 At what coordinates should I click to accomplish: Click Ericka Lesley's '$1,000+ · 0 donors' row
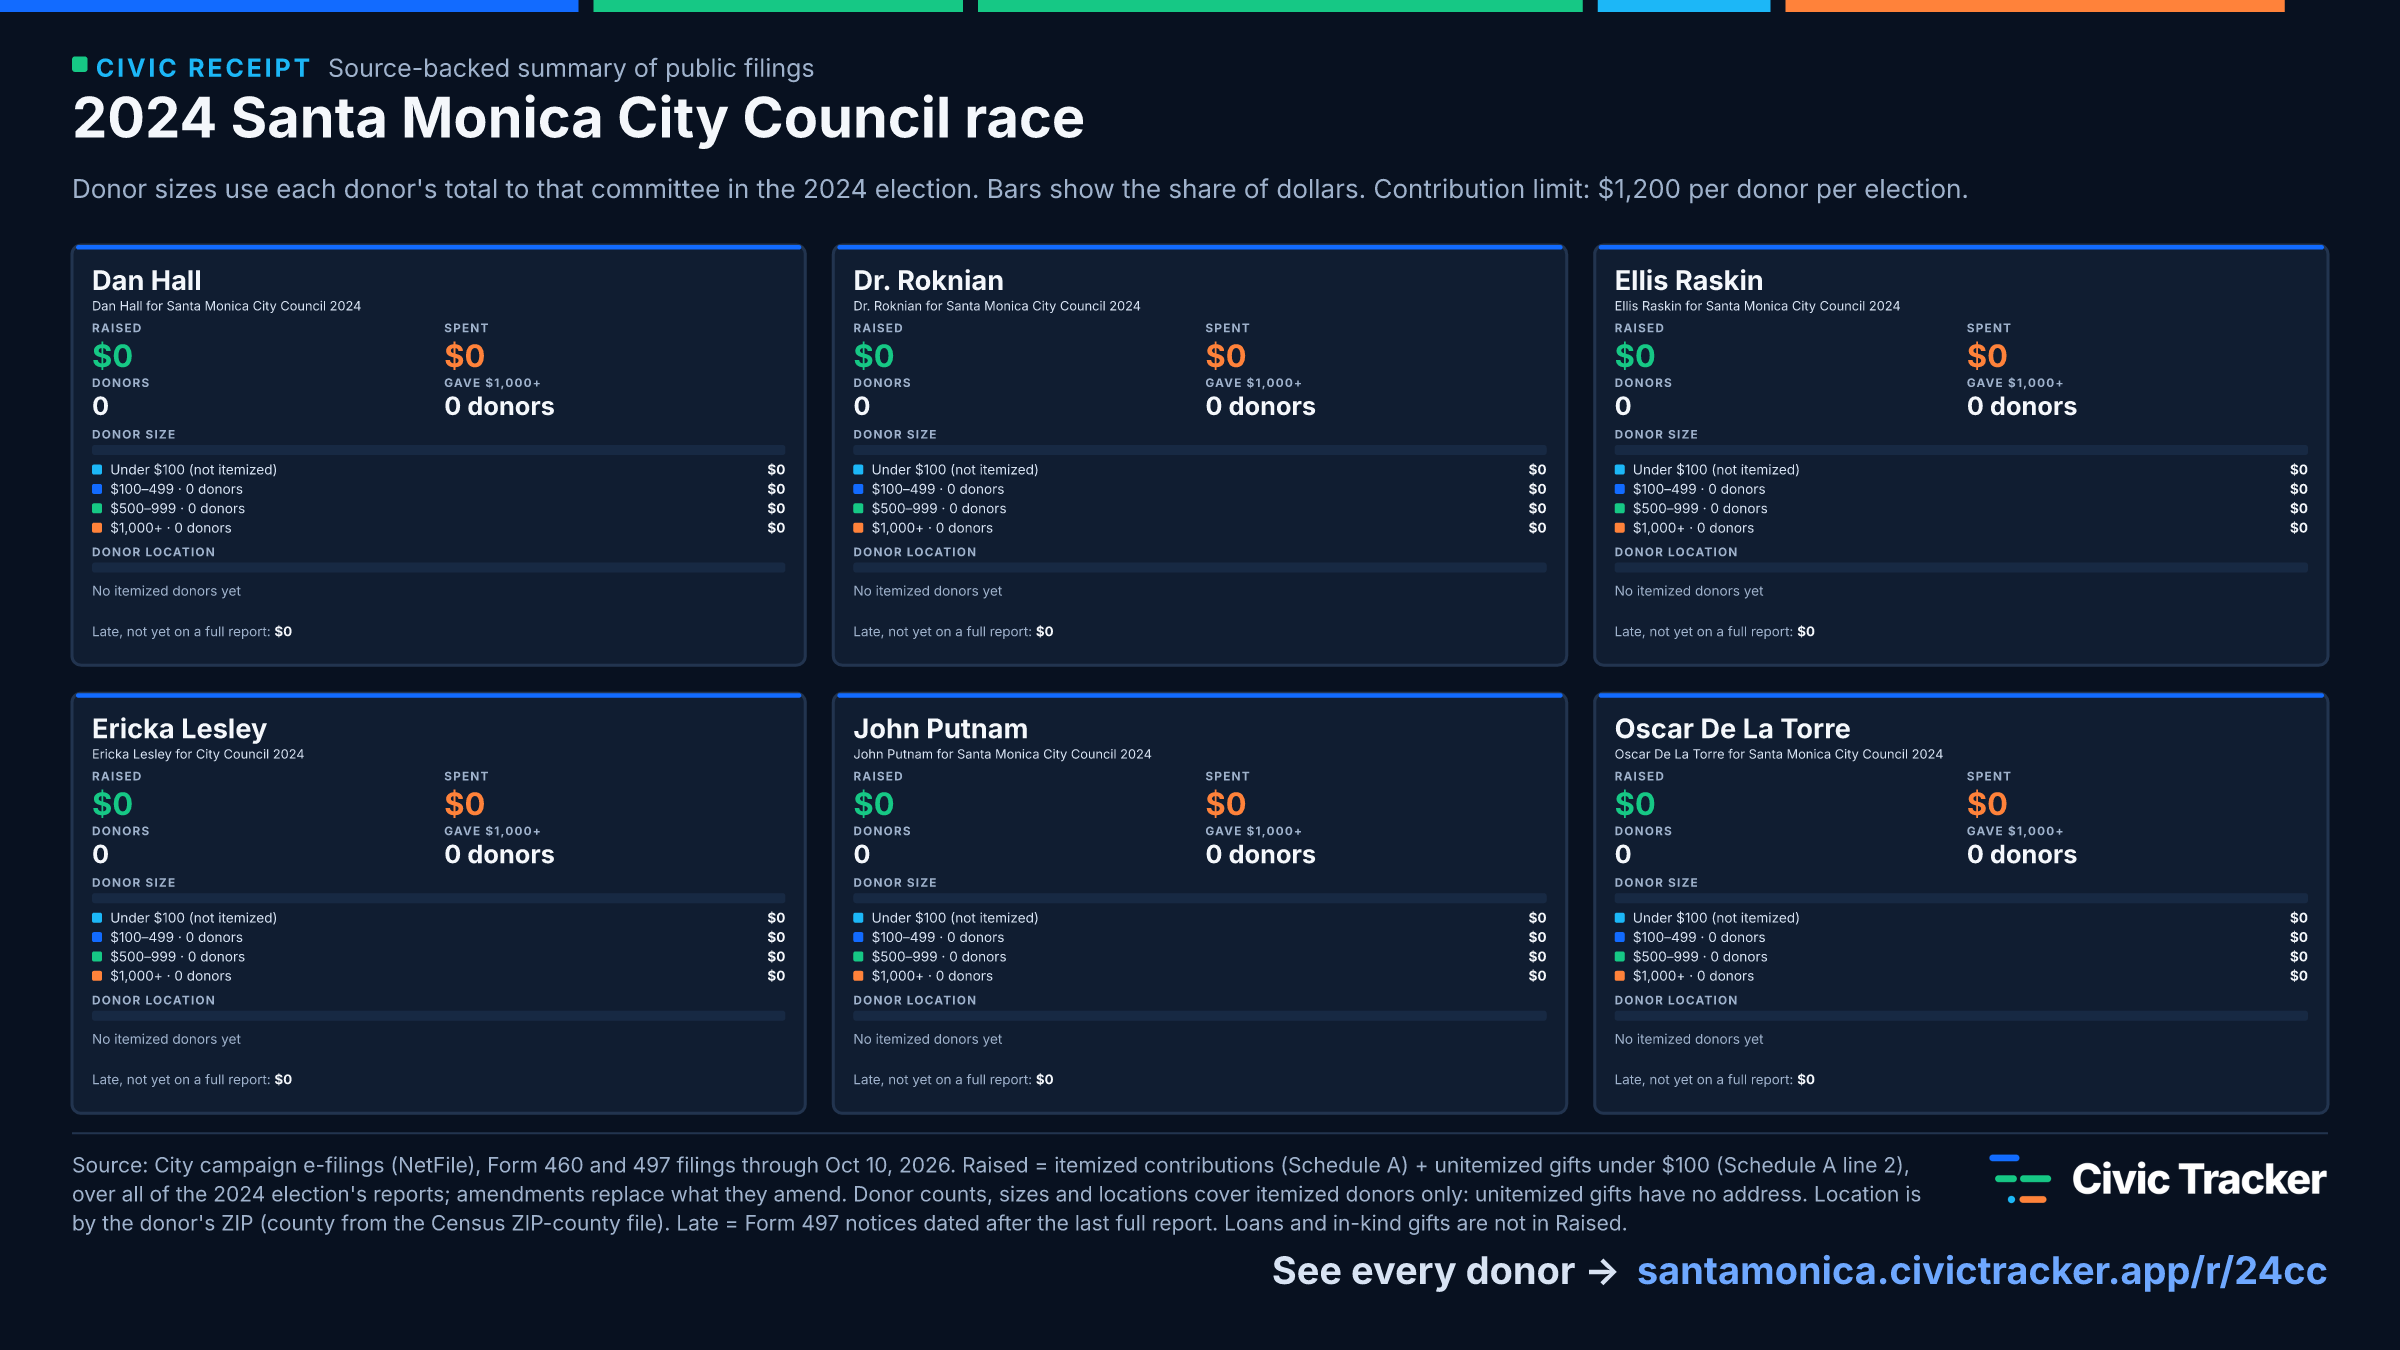click(x=438, y=976)
